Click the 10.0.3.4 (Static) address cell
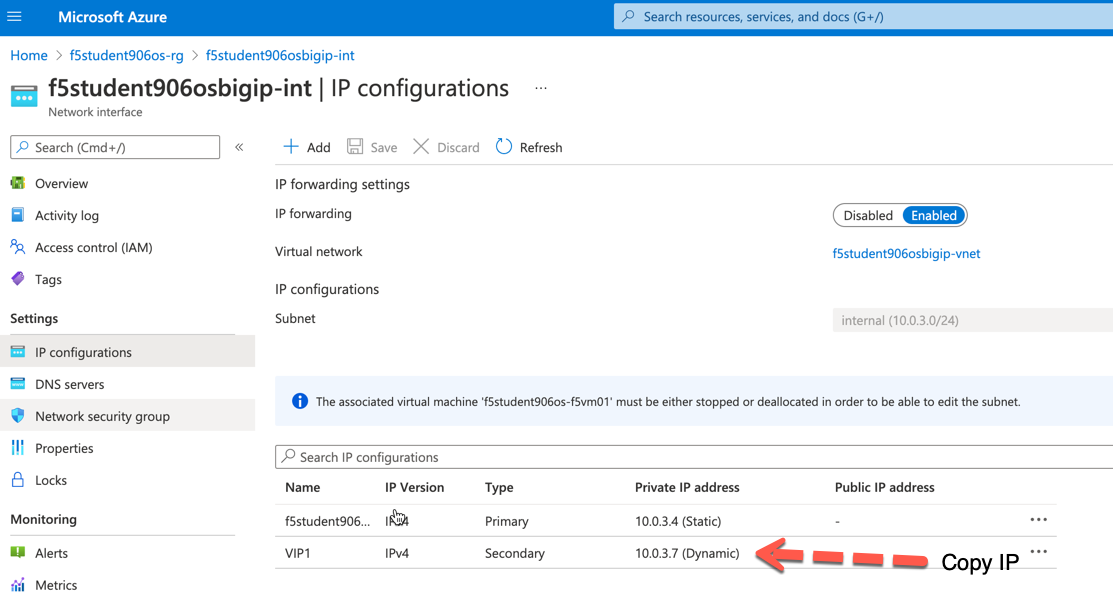Image resolution: width=1113 pixels, height=603 pixels. click(678, 521)
